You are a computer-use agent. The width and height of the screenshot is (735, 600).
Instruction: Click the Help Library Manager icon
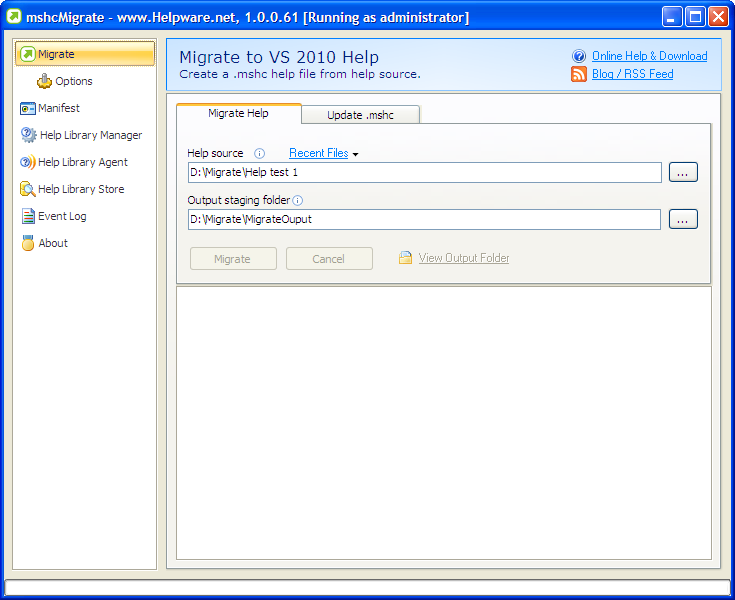point(28,135)
